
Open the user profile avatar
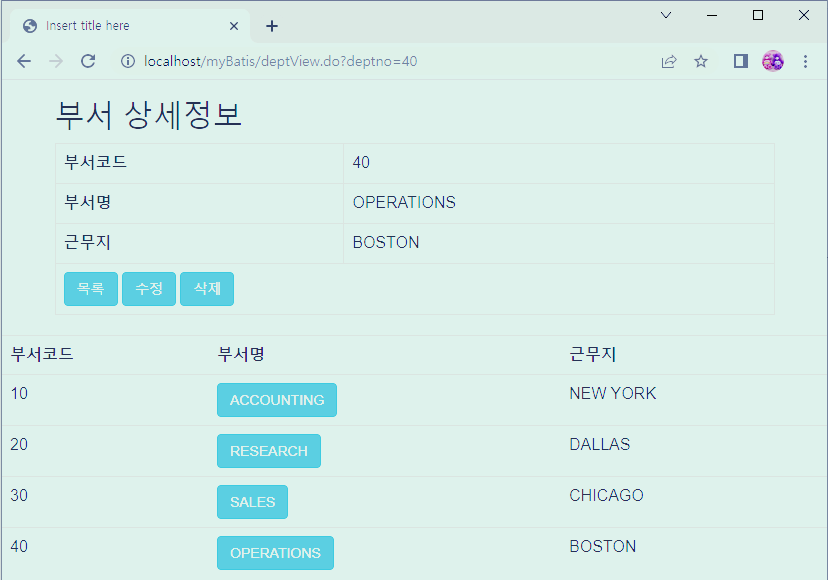coord(773,61)
